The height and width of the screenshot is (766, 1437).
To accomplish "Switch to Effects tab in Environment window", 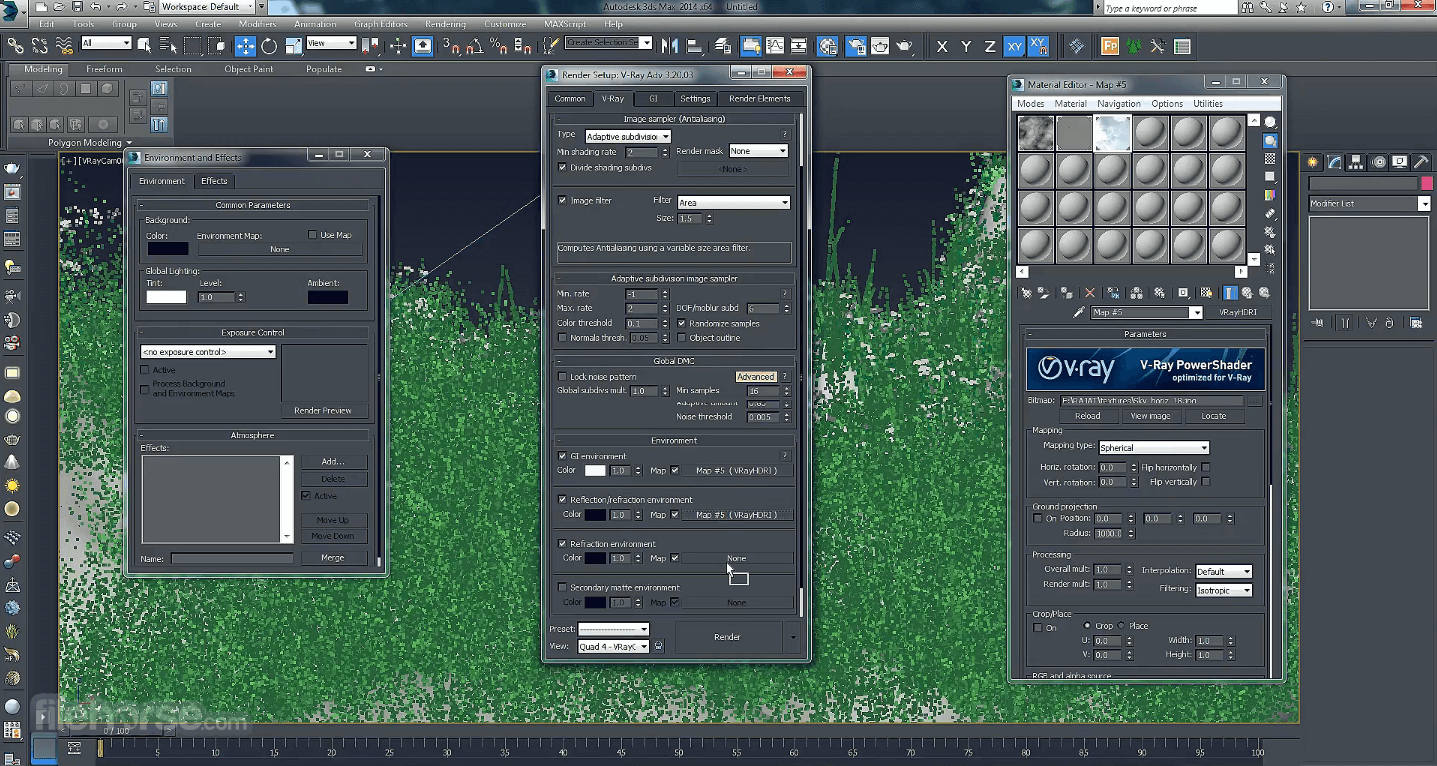I will (x=214, y=181).
